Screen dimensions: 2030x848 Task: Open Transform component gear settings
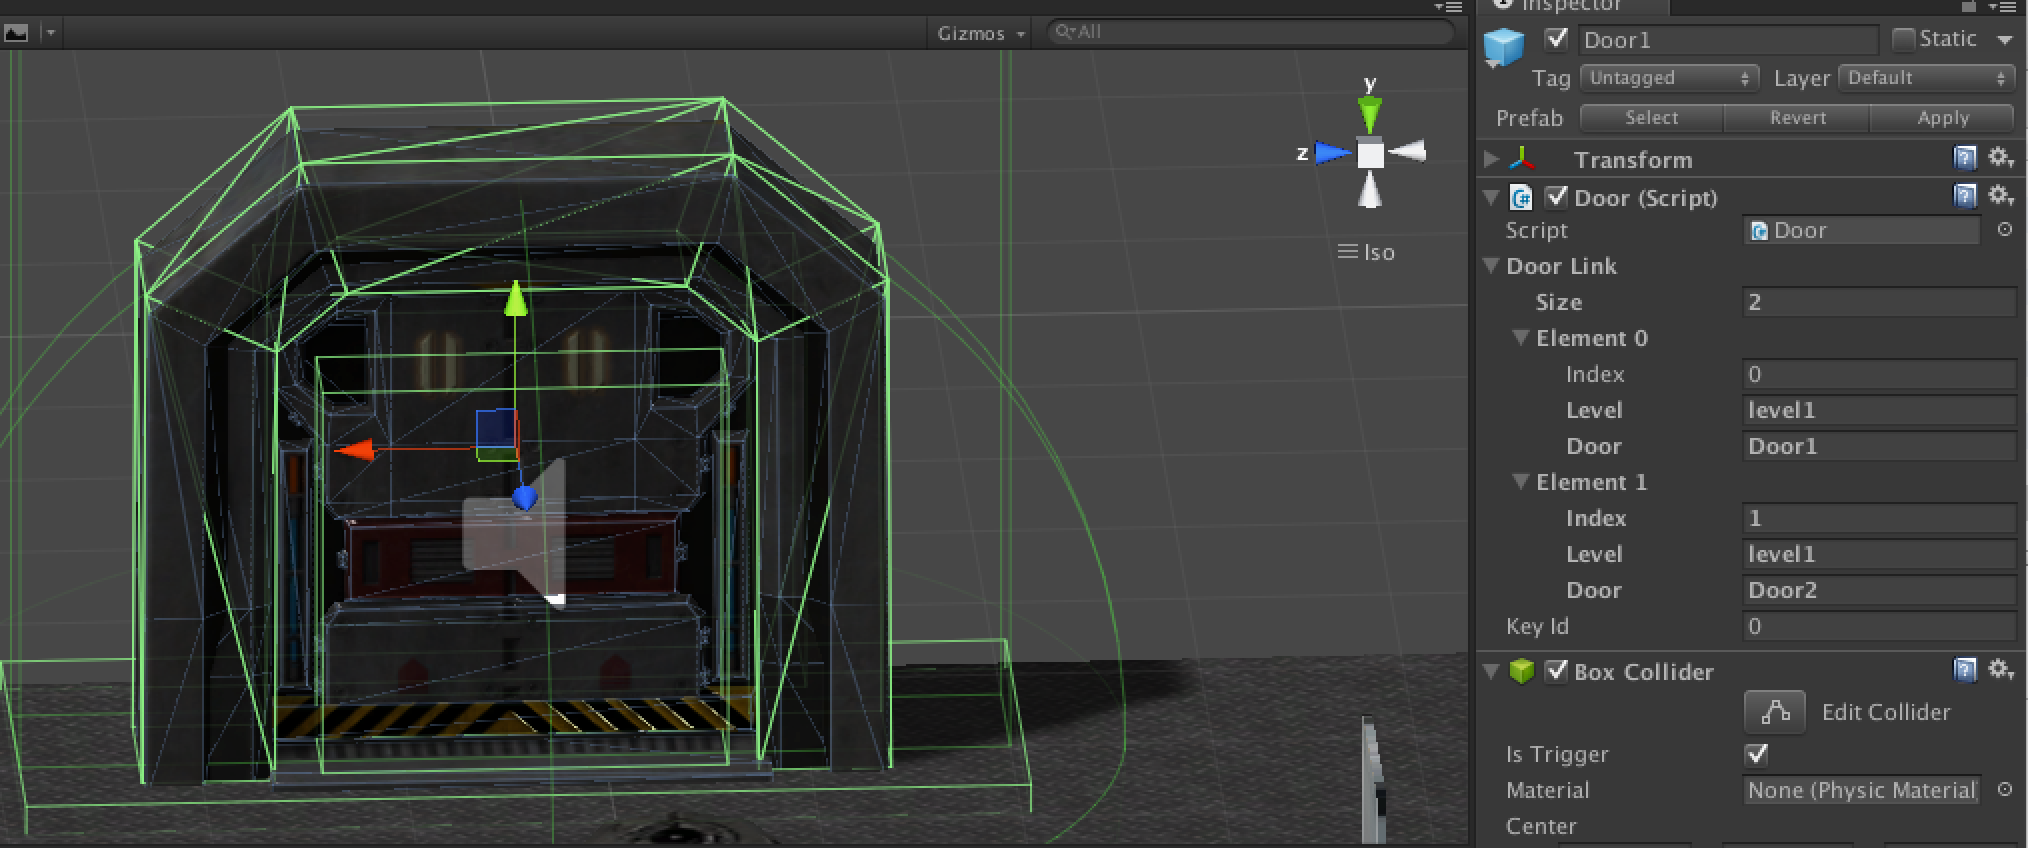(x=2000, y=158)
